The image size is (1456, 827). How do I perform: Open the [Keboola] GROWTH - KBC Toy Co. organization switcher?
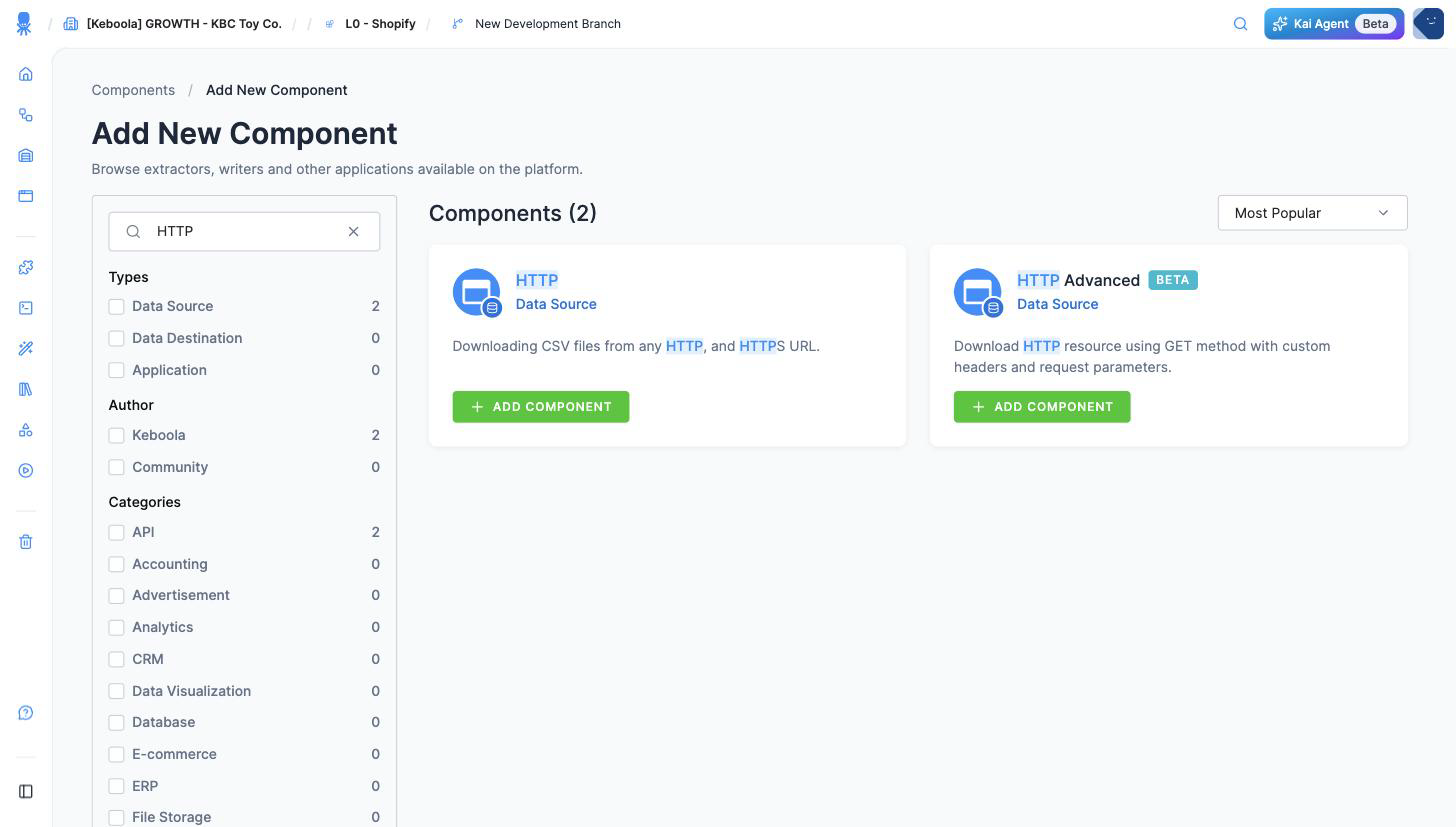(184, 24)
